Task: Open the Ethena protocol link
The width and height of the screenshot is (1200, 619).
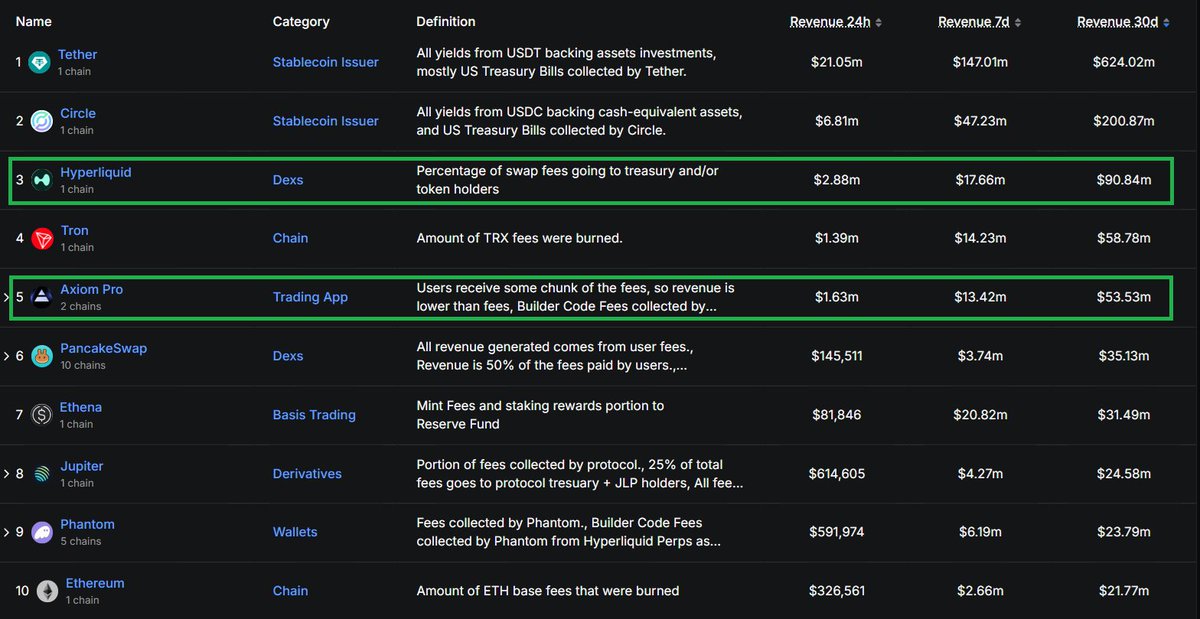Action: 81,407
